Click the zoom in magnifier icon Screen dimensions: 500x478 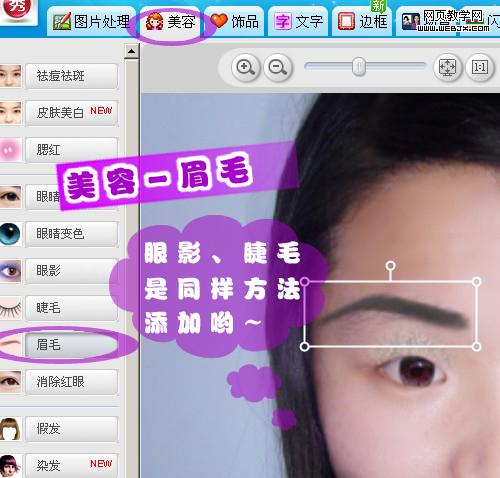click(x=246, y=68)
